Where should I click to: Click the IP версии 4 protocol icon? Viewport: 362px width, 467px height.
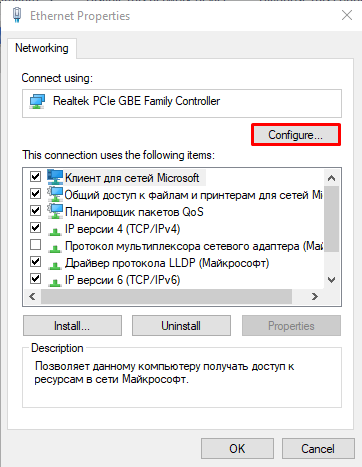click(x=55, y=230)
